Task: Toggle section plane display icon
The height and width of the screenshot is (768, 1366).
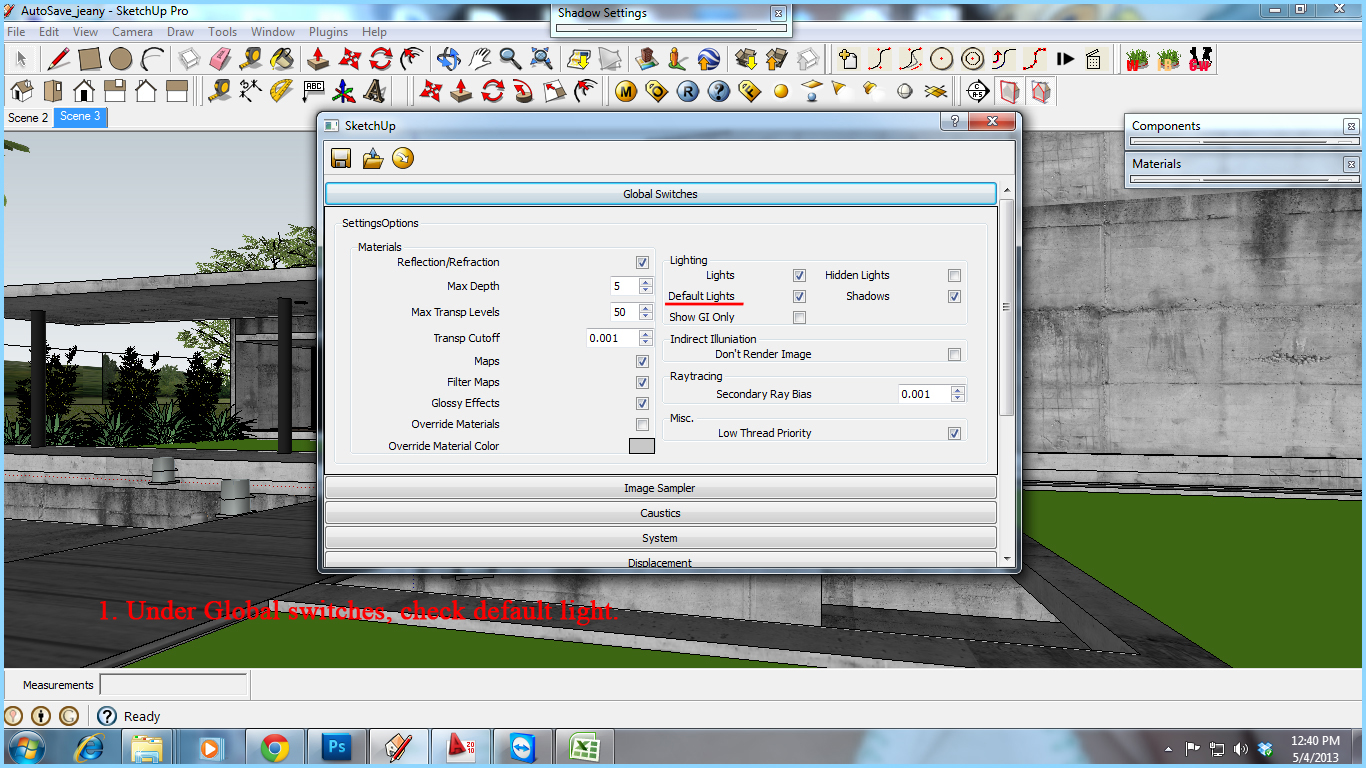Action: click(1010, 92)
